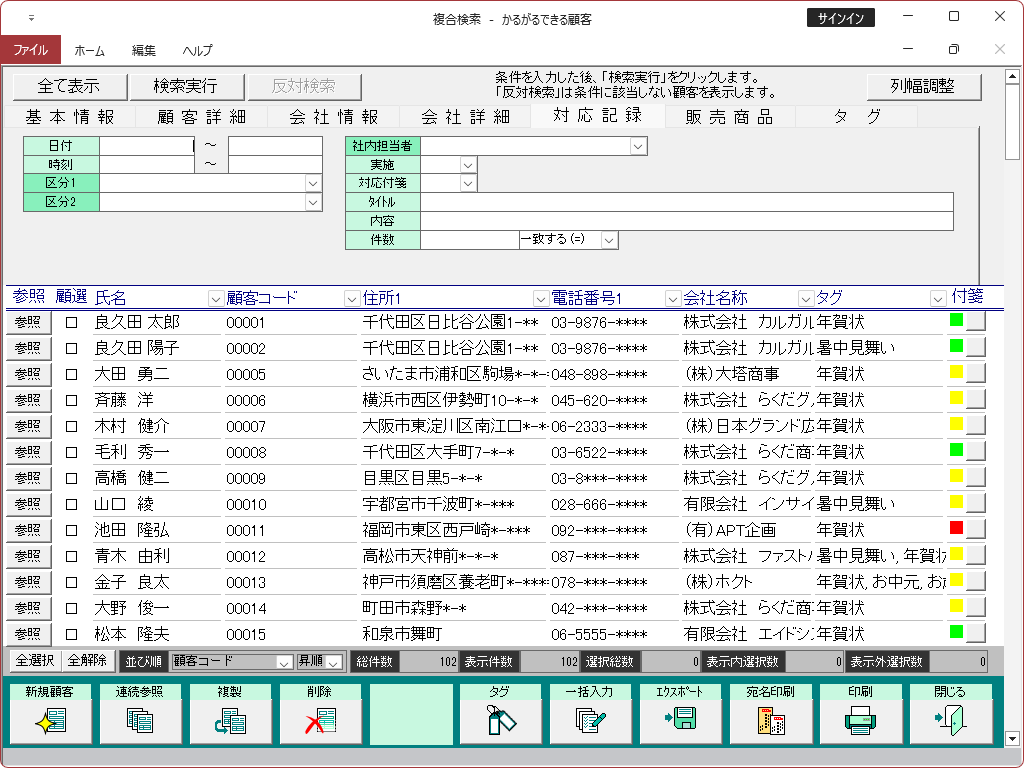The height and width of the screenshot is (768, 1024).
Task: Select checkbox for 池田 隆弘 row
Action: (71, 530)
